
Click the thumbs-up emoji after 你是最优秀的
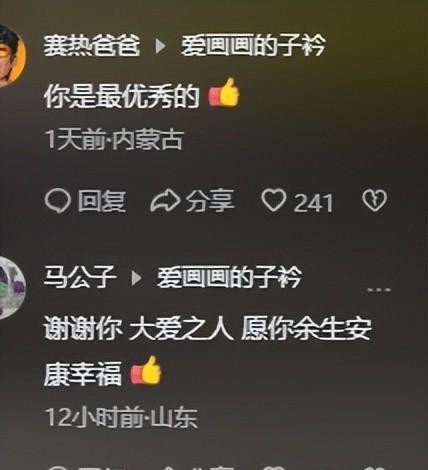(x=224, y=93)
